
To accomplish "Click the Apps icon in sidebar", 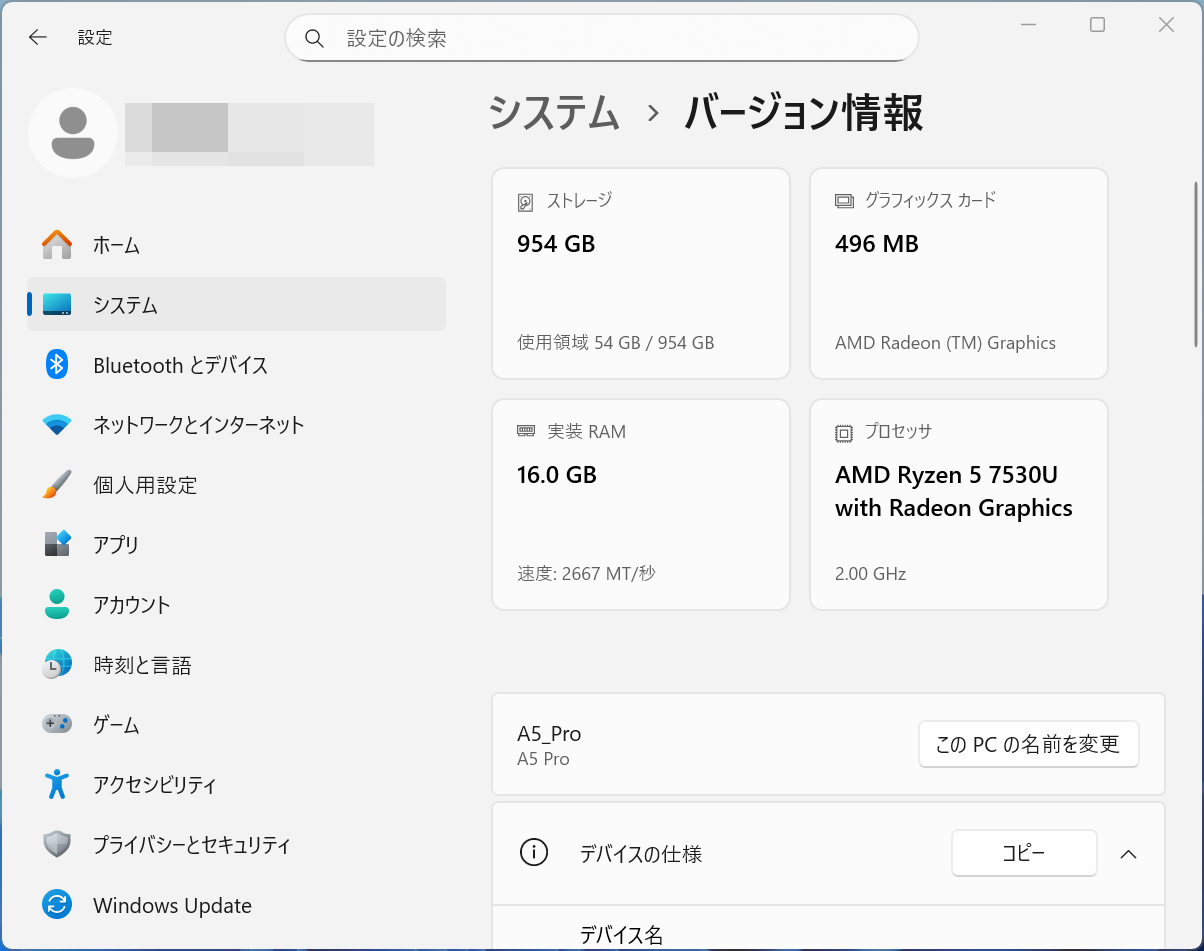I will [x=57, y=545].
